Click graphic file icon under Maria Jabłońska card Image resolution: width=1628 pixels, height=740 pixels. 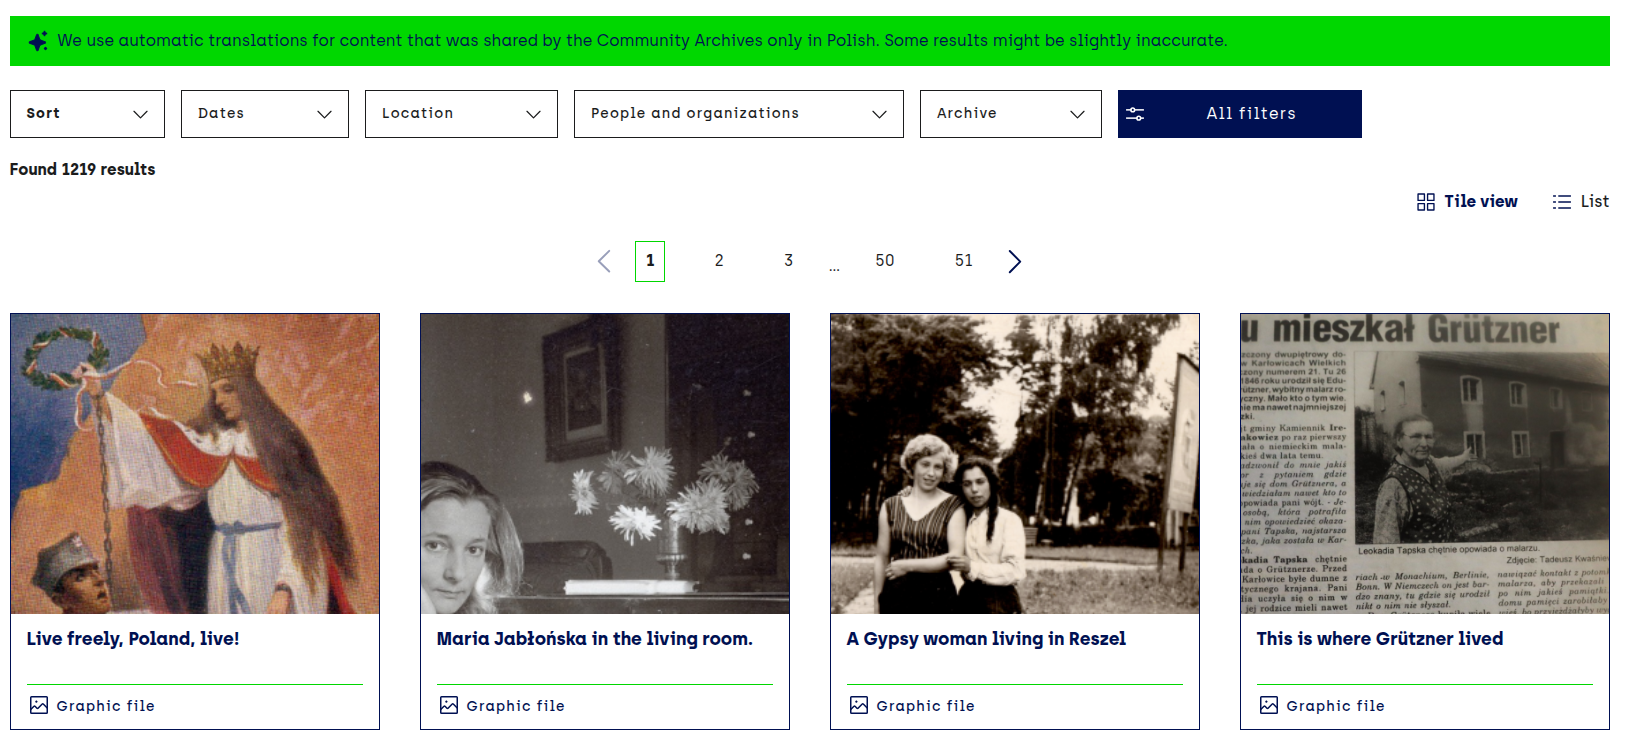(449, 705)
